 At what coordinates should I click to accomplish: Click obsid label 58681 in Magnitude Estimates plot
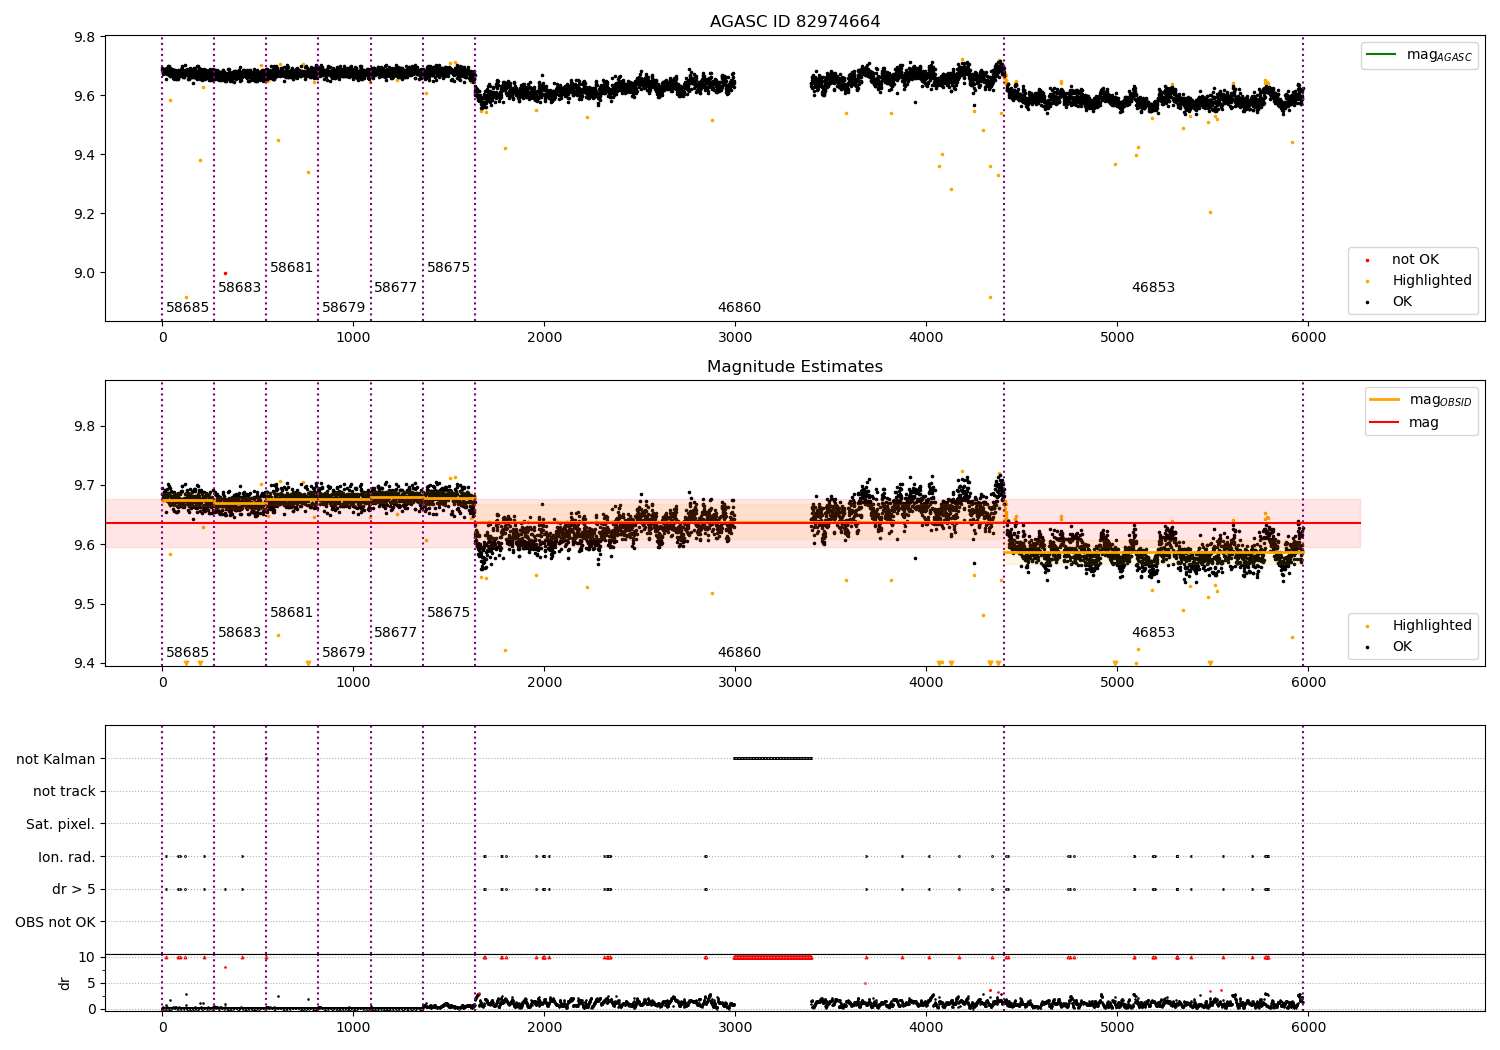click(292, 613)
